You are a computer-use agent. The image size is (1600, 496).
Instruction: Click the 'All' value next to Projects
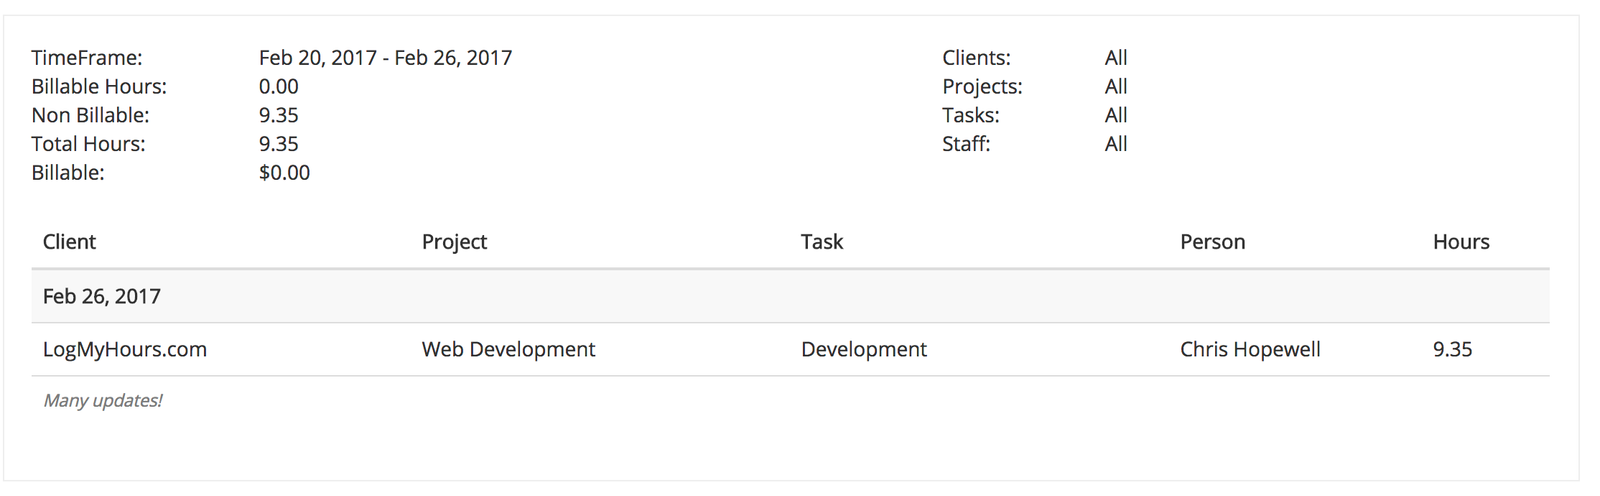(x=1116, y=87)
